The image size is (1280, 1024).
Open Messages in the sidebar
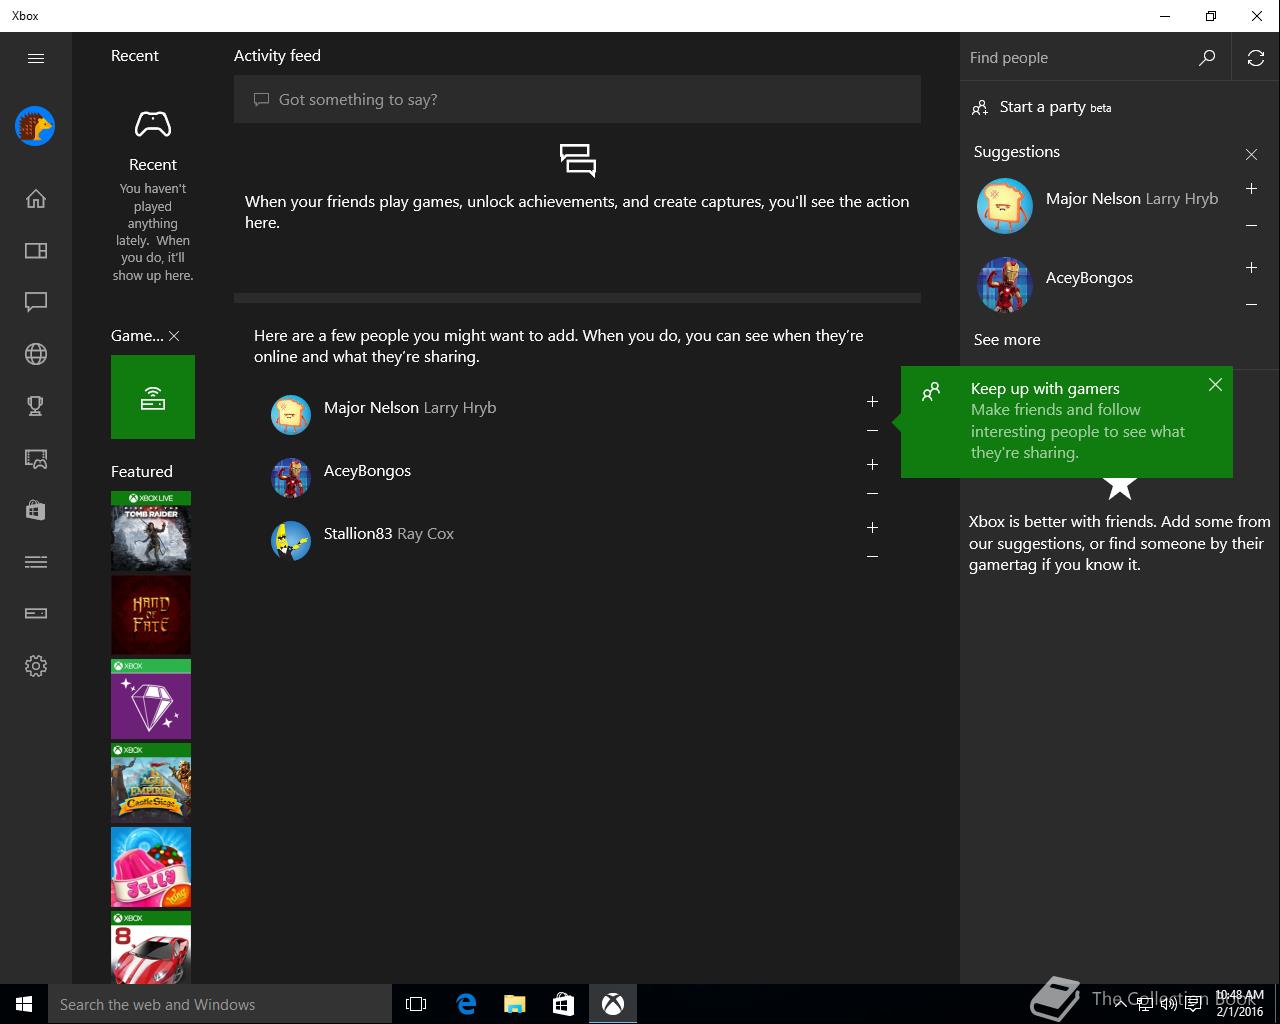click(x=36, y=302)
